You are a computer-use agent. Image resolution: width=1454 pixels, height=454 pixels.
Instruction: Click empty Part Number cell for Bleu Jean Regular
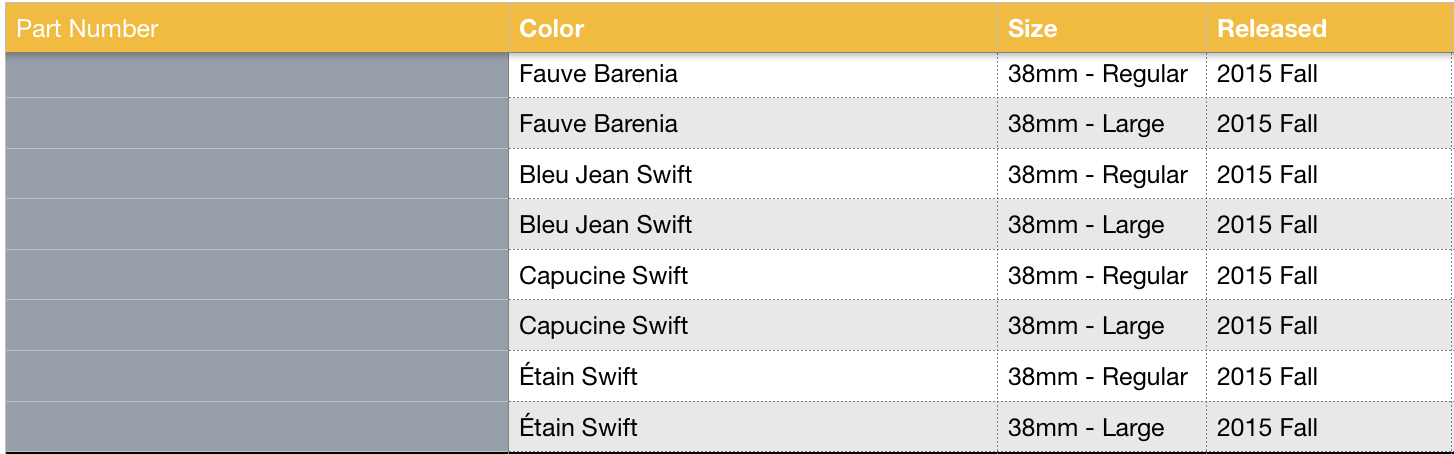coord(257,174)
